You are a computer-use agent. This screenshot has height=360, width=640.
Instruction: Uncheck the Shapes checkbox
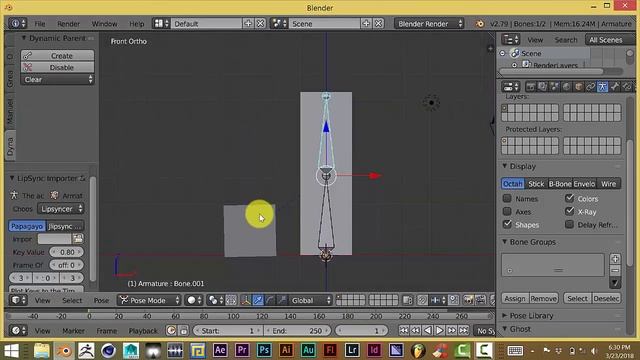507,224
